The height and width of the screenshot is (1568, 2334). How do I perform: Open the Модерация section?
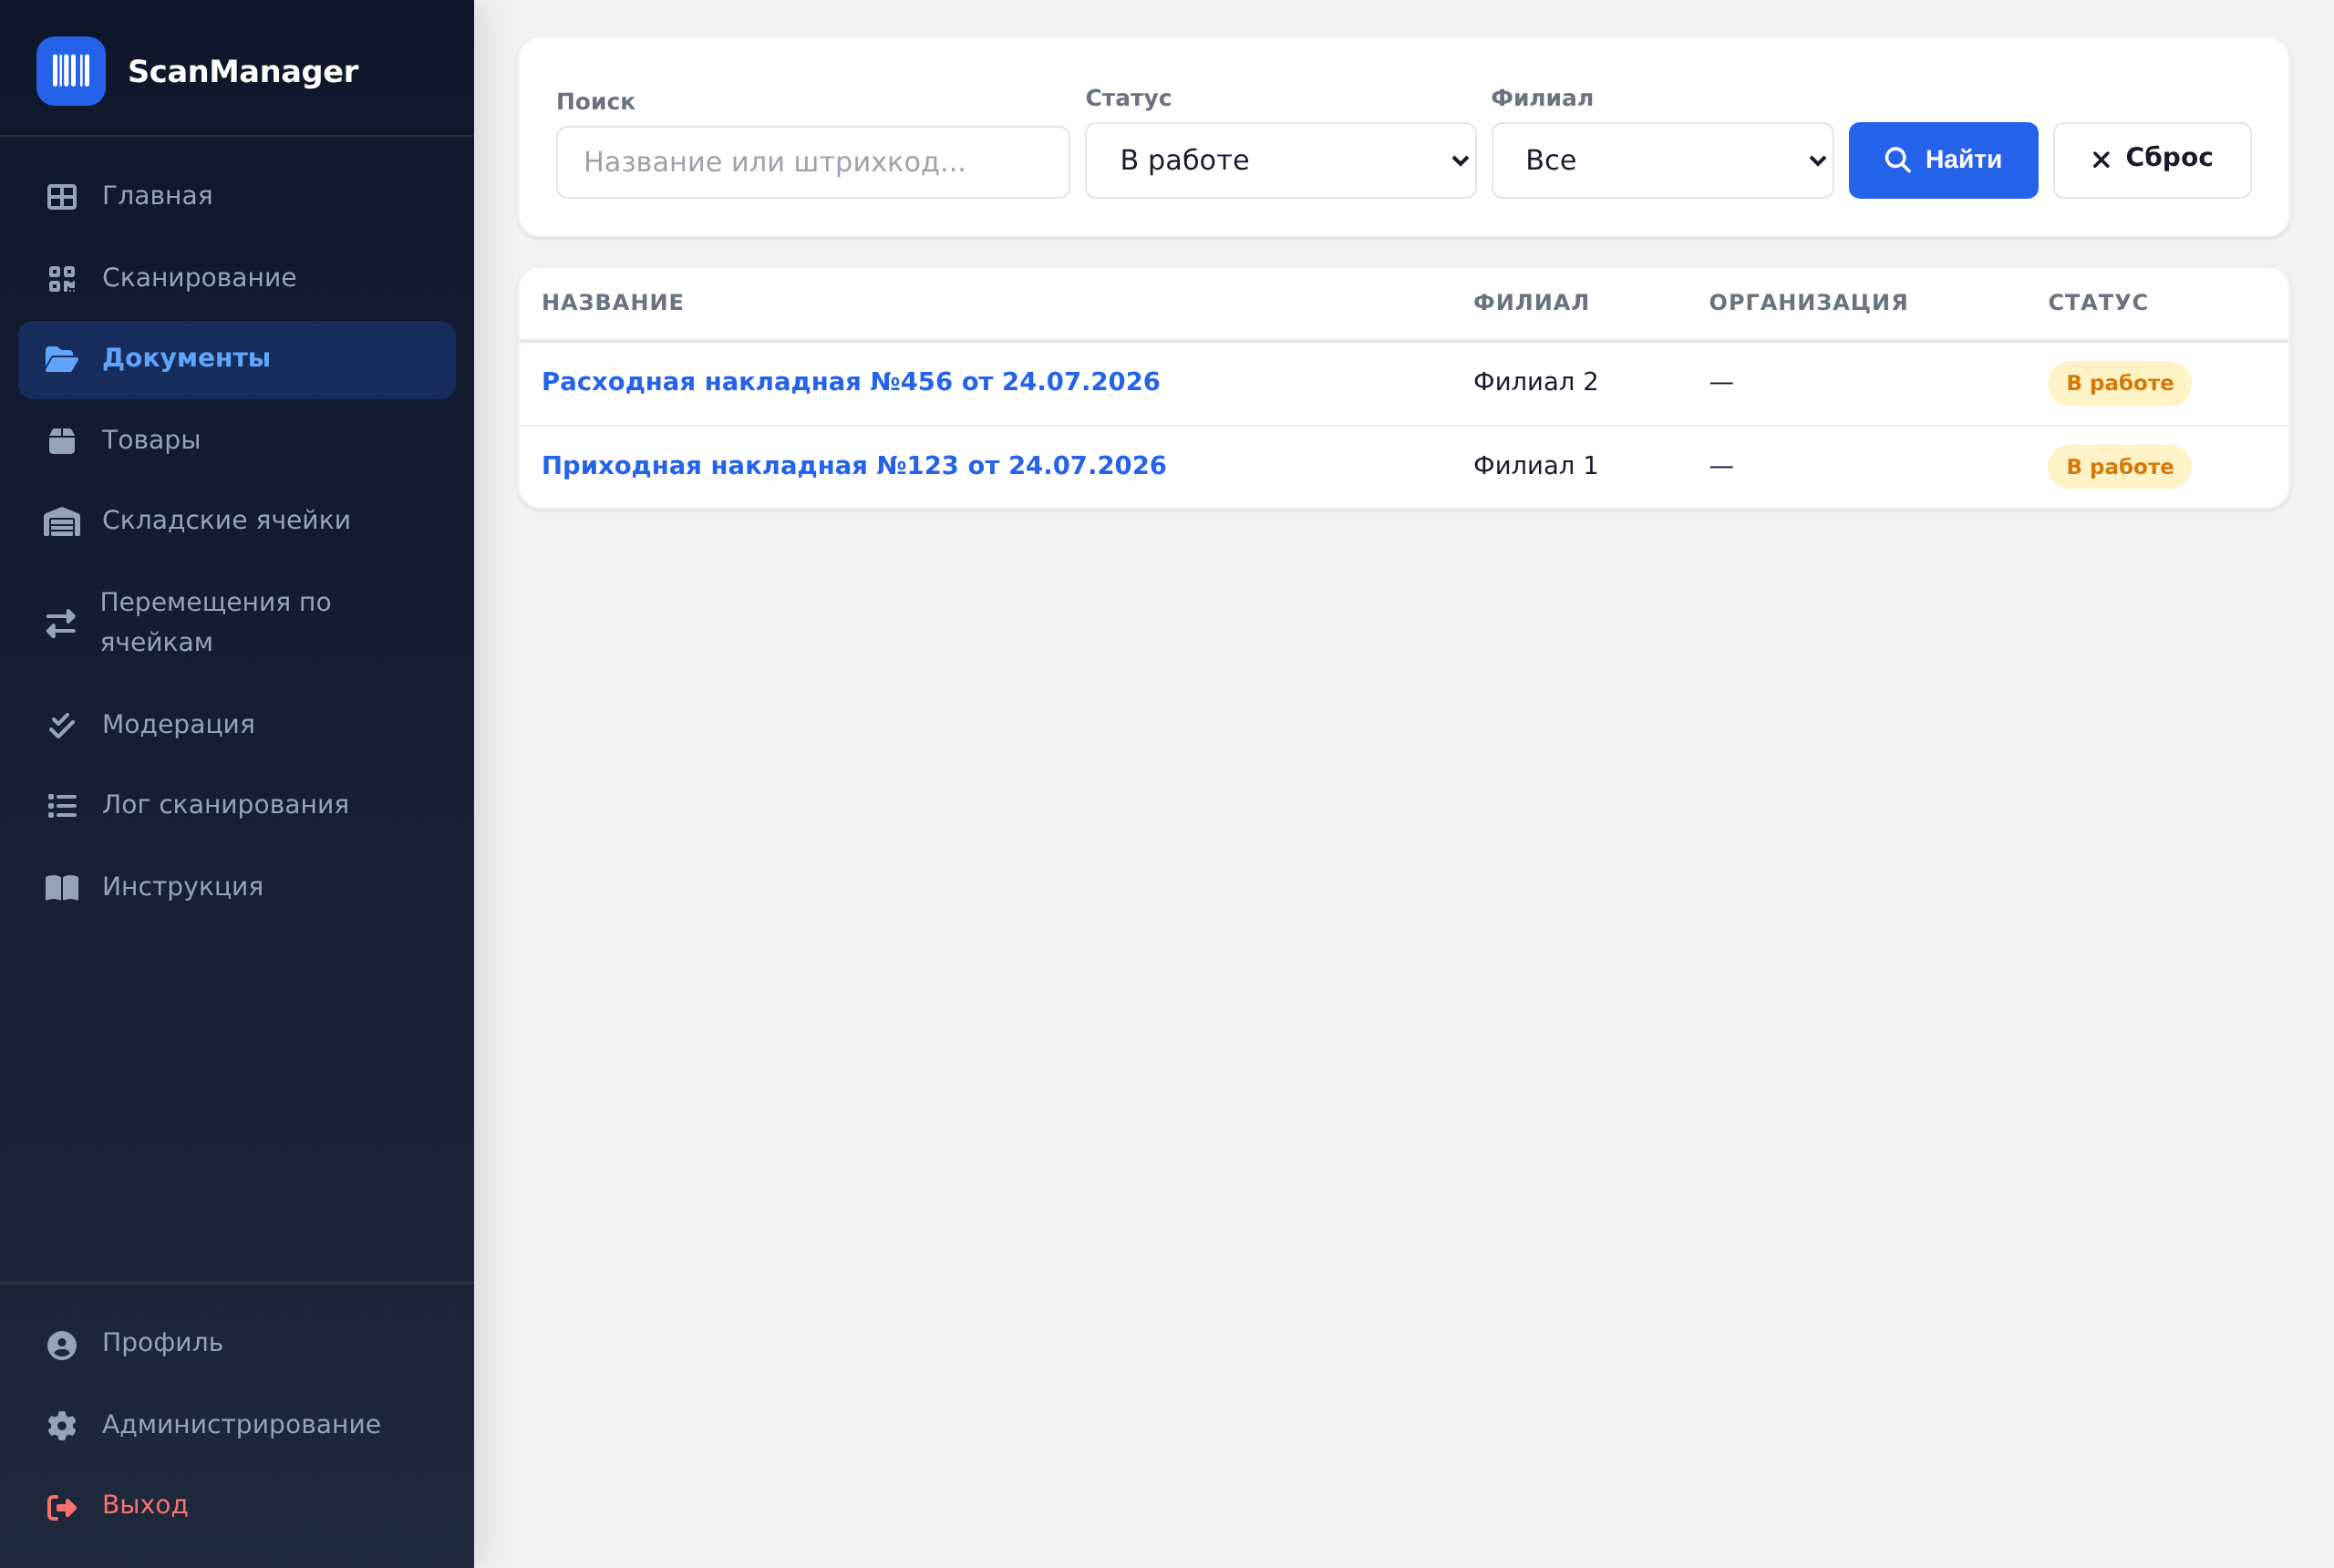tap(237, 724)
